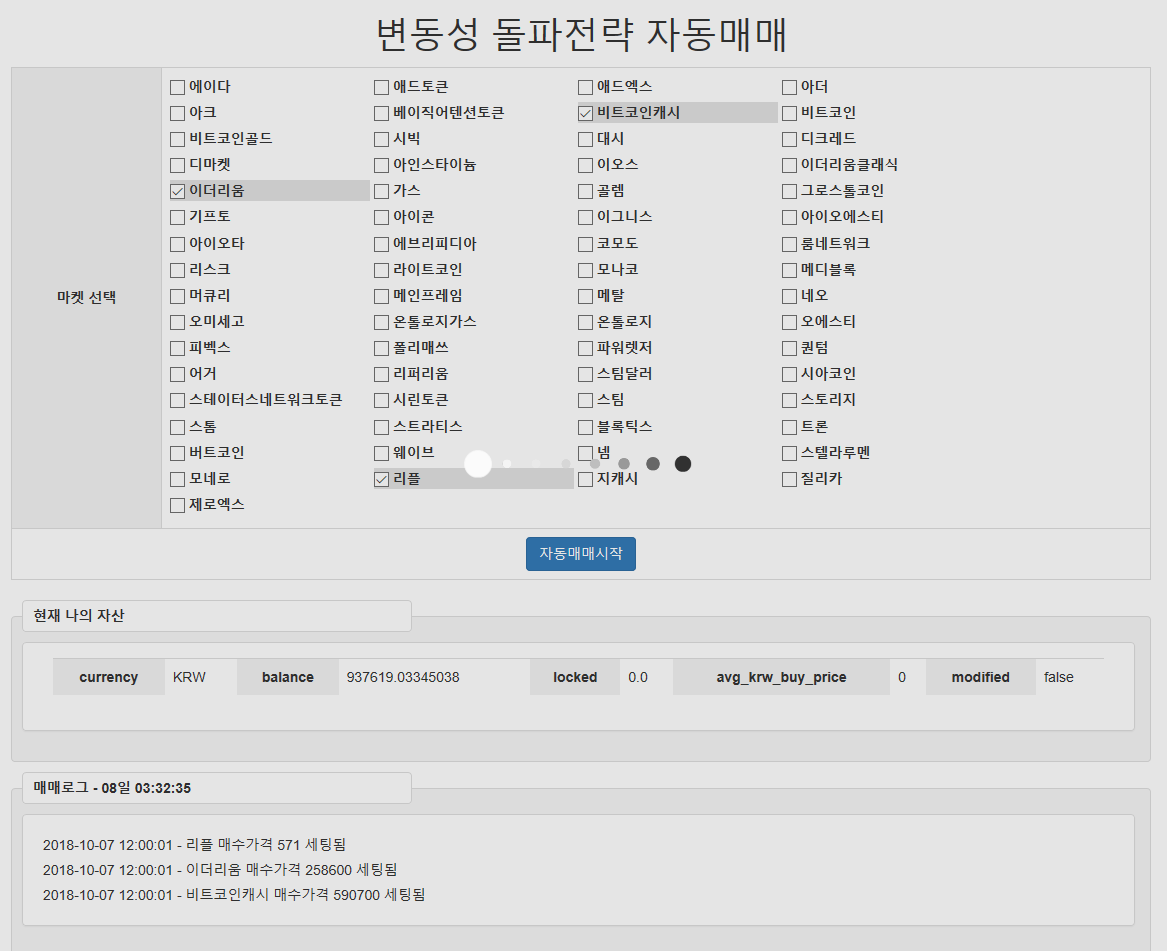
Task: Check the 룸네트워크 checkbox
Action: tap(789, 244)
